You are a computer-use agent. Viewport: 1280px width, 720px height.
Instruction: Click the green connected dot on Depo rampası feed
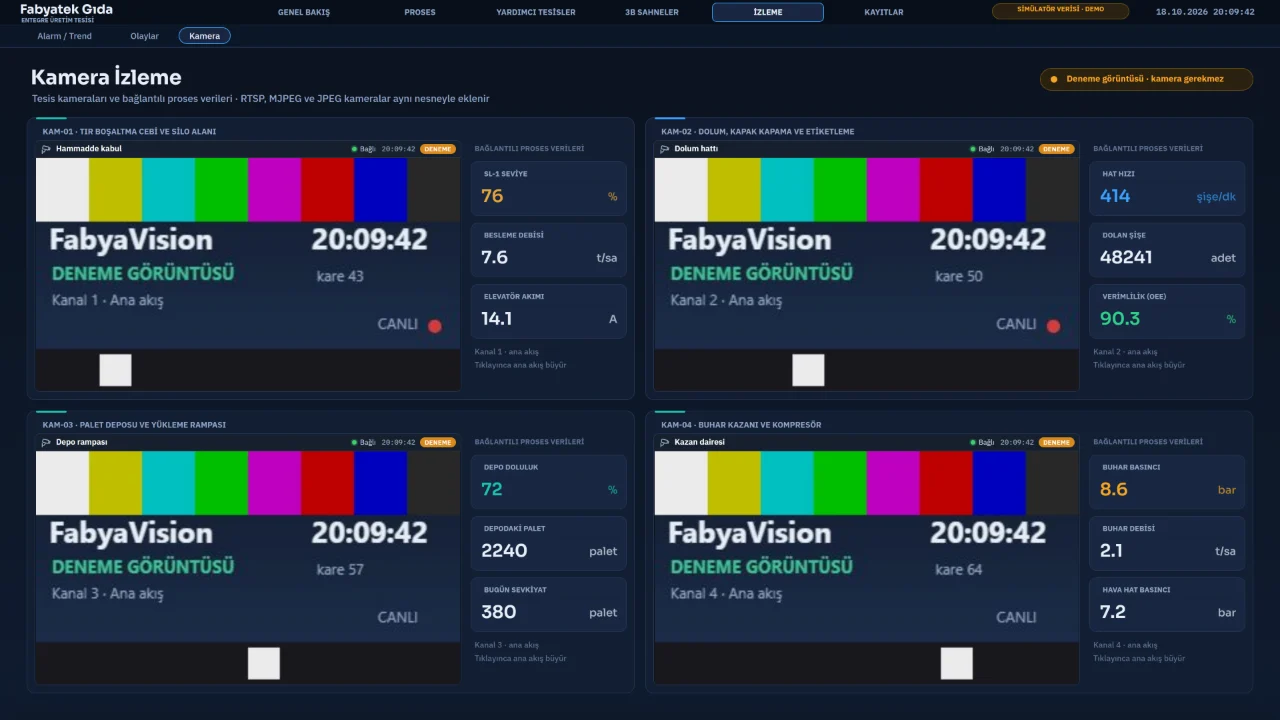pos(354,442)
